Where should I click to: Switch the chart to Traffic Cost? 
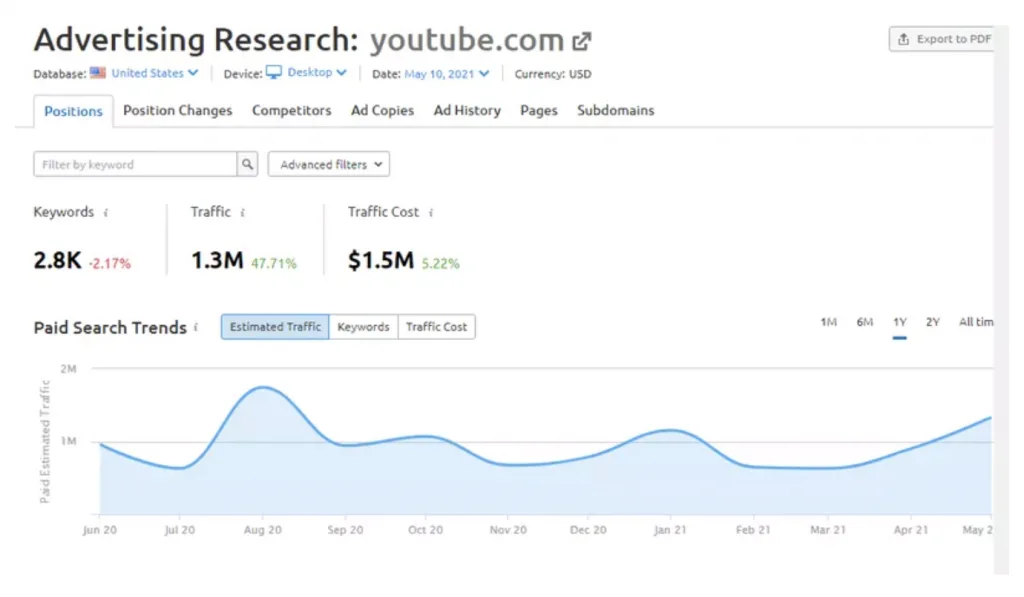coord(436,327)
